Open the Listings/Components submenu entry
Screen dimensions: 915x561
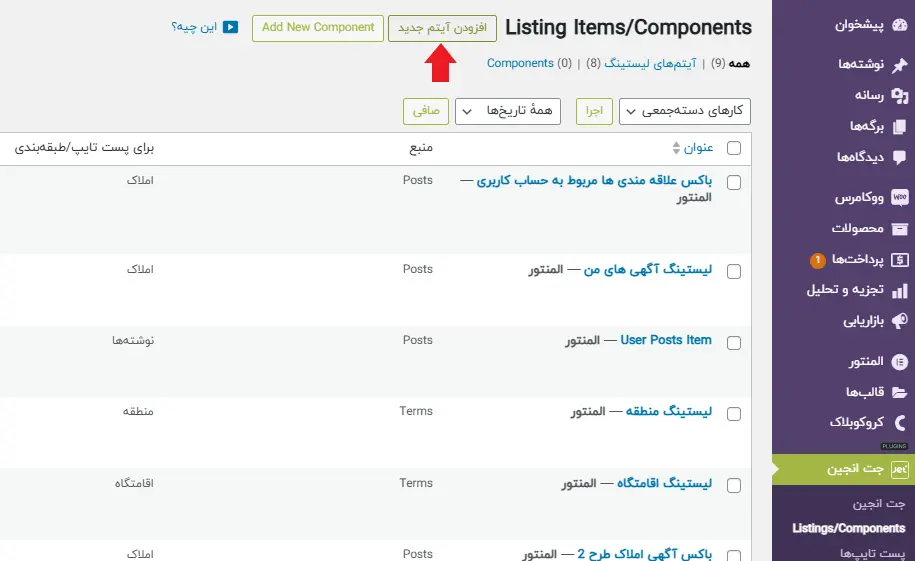[x=848, y=528]
